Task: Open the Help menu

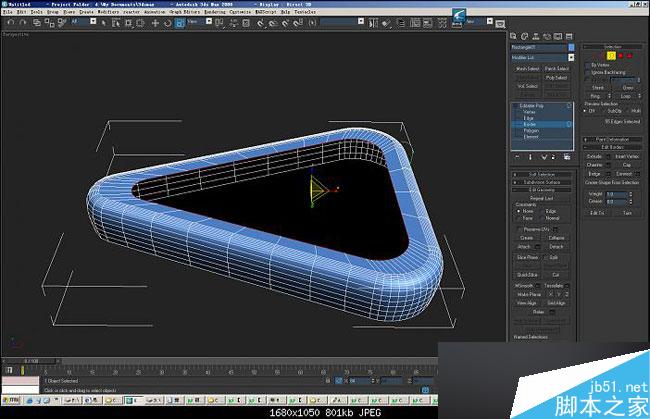Action: click(x=285, y=12)
